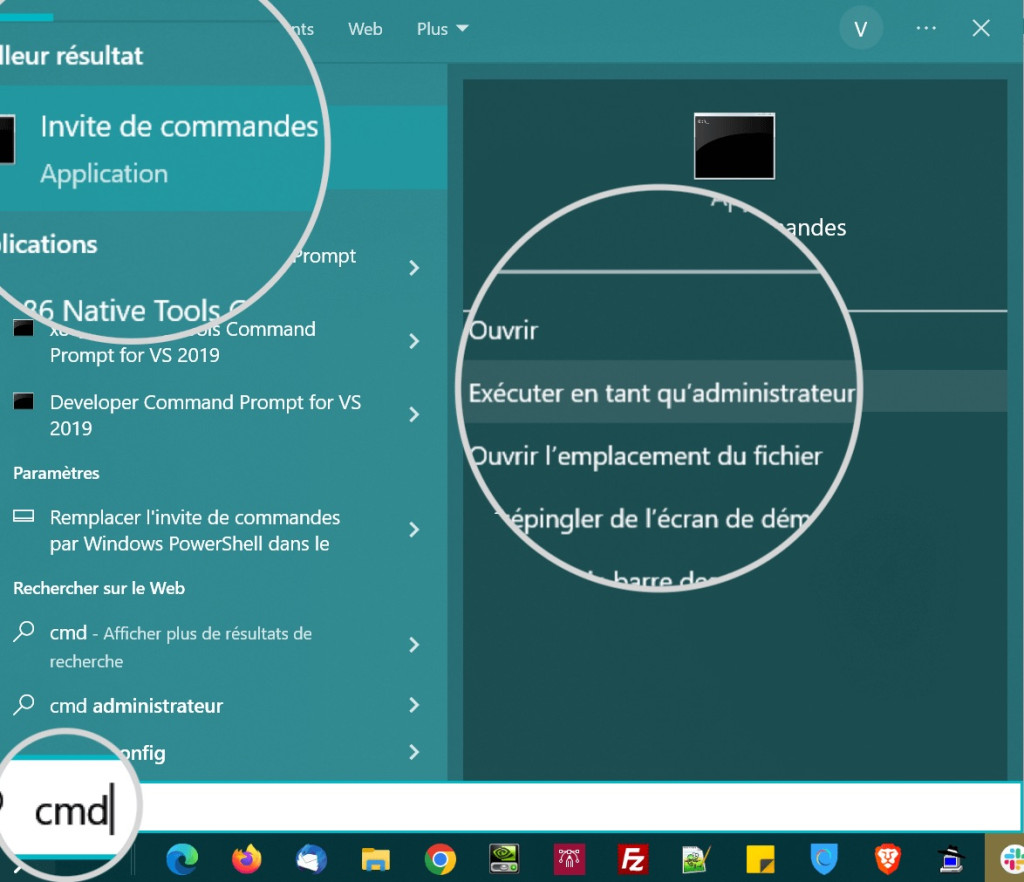Launch Brave browser from the taskbar
This screenshot has height=882, width=1024.
click(888, 859)
